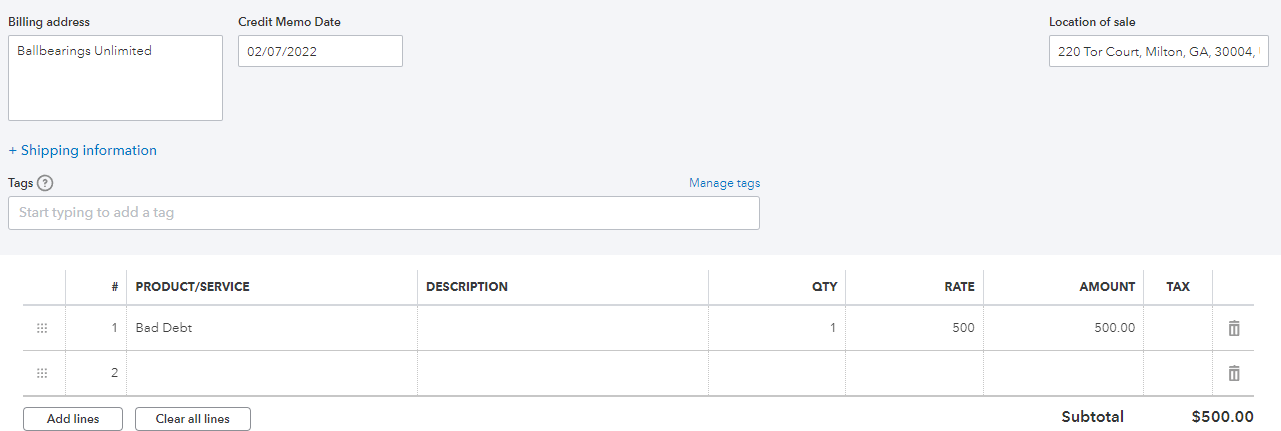The width and height of the screenshot is (1281, 431).
Task: Focus the Tags input field
Action: pyautogui.click(x=384, y=213)
